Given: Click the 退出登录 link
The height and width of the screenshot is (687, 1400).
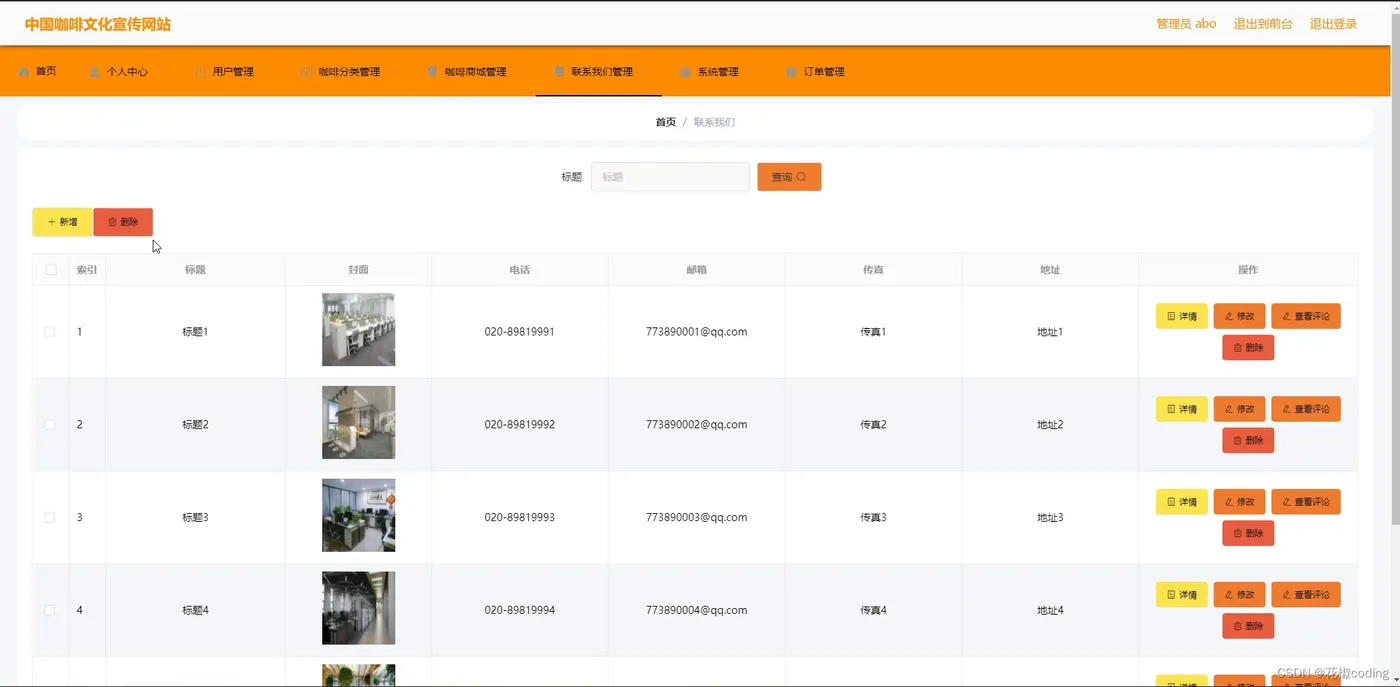Looking at the screenshot, I should point(1333,24).
